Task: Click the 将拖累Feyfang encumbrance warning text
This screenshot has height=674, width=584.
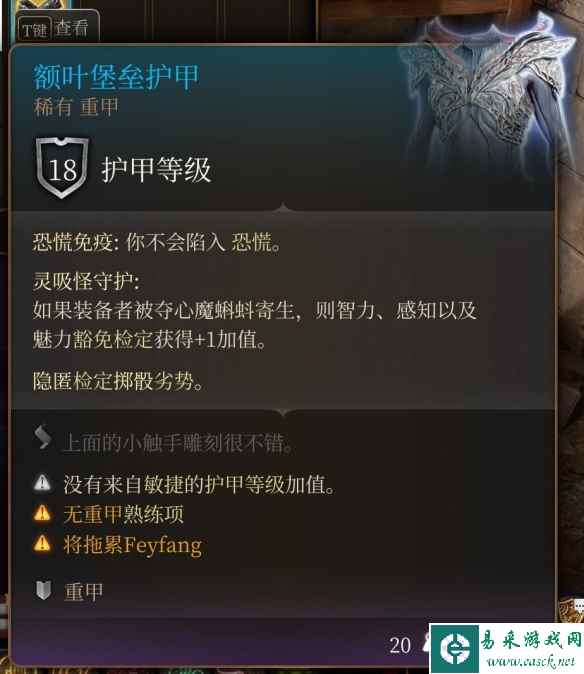Action: pyautogui.click(x=132, y=545)
